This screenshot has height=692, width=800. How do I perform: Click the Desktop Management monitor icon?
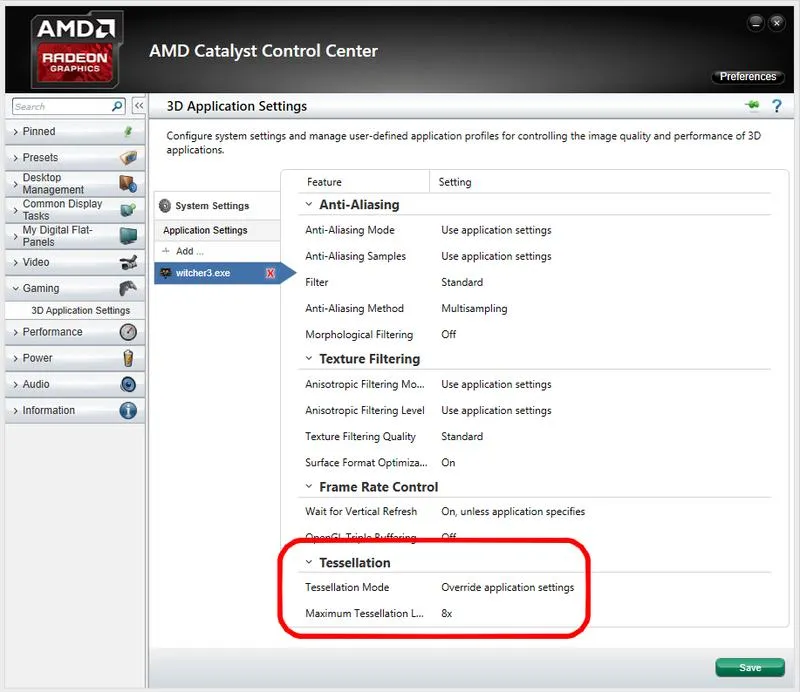point(127,184)
